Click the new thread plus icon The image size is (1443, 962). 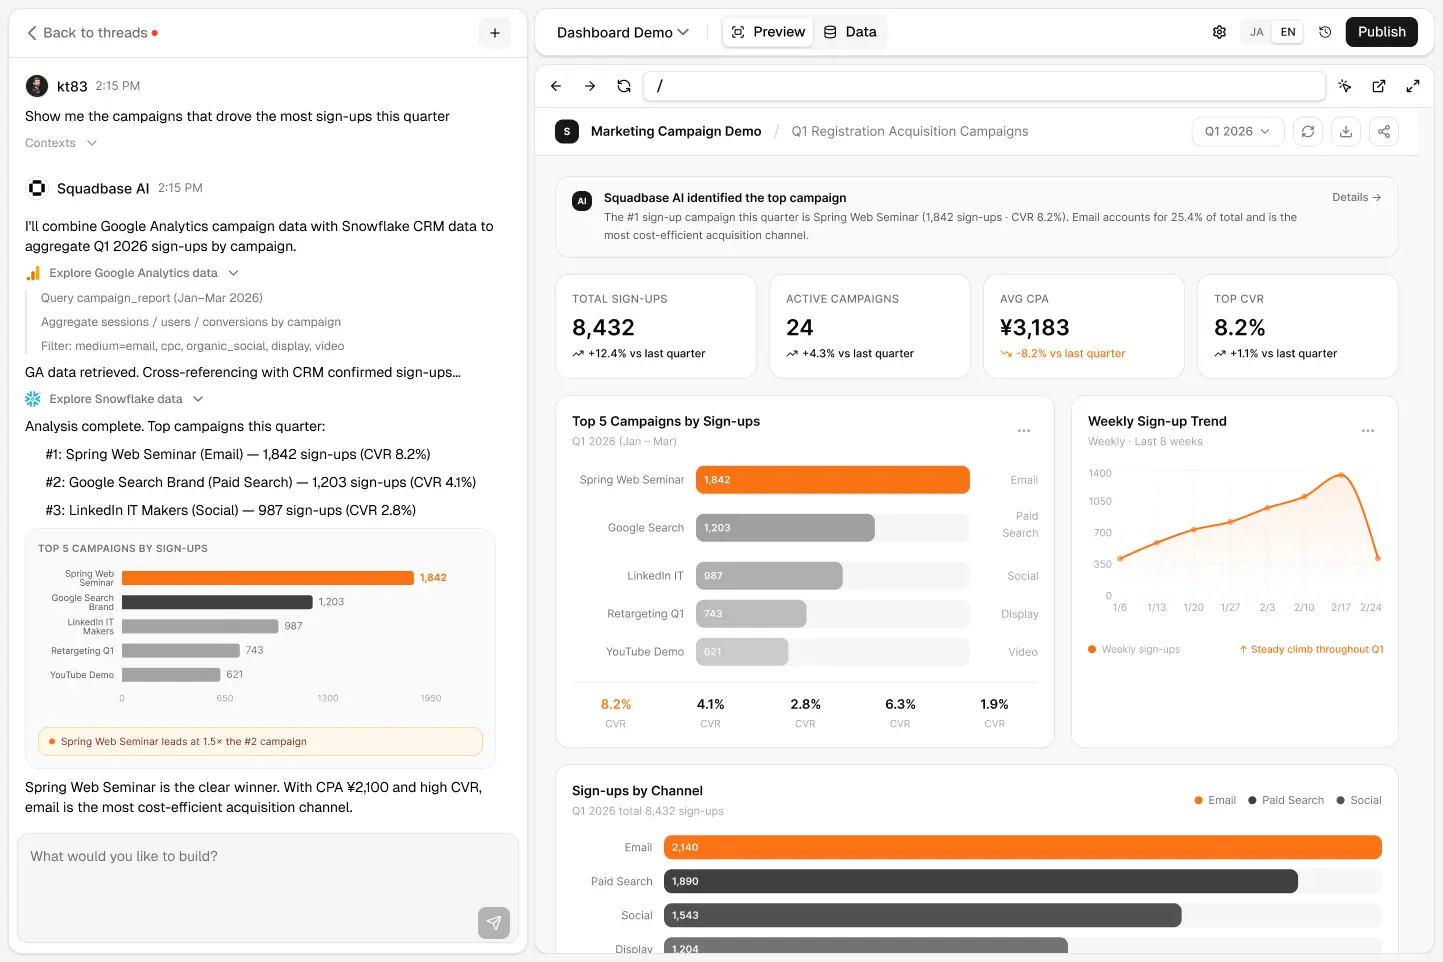coord(494,33)
